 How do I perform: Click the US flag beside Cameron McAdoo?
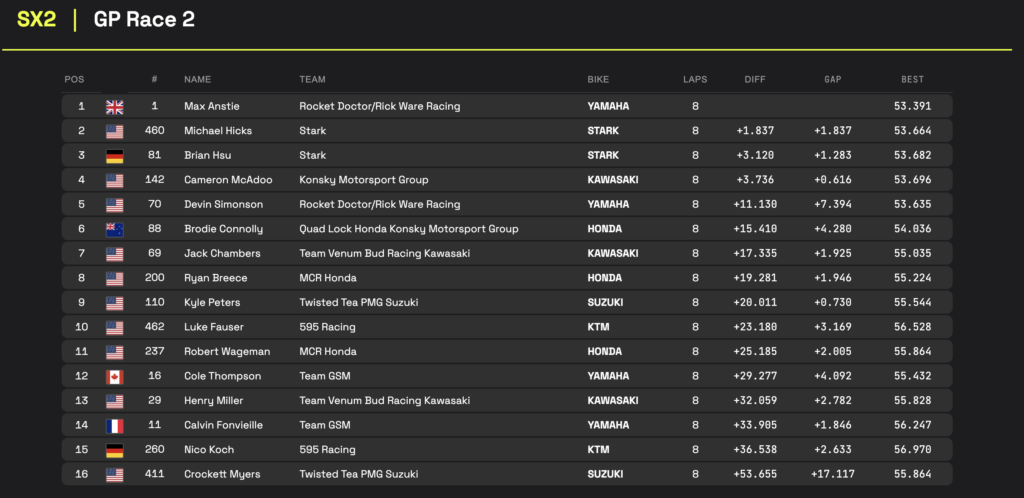click(114, 181)
